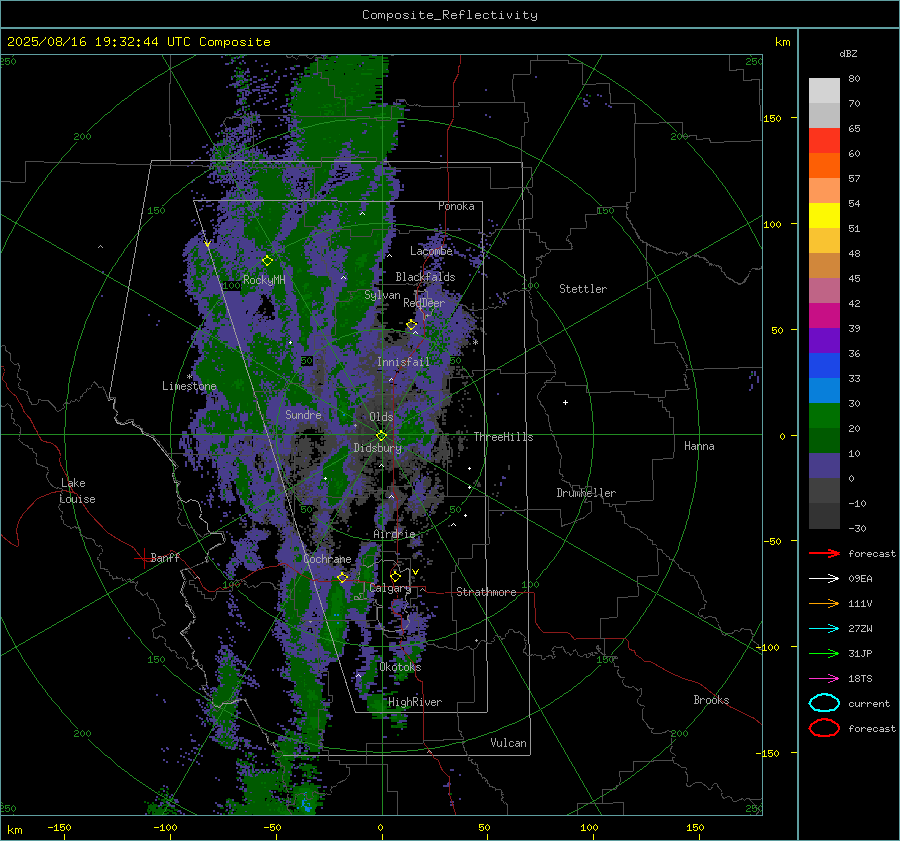
Task: Select the Ponoka label on map
Action: (456, 206)
